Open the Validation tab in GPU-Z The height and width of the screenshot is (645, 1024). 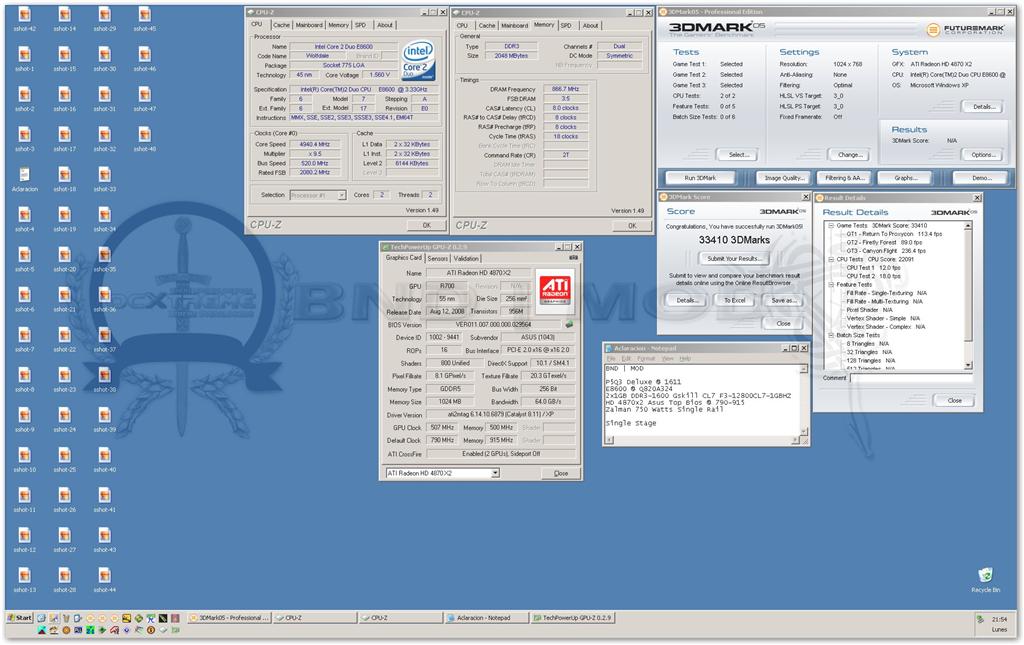click(466, 259)
